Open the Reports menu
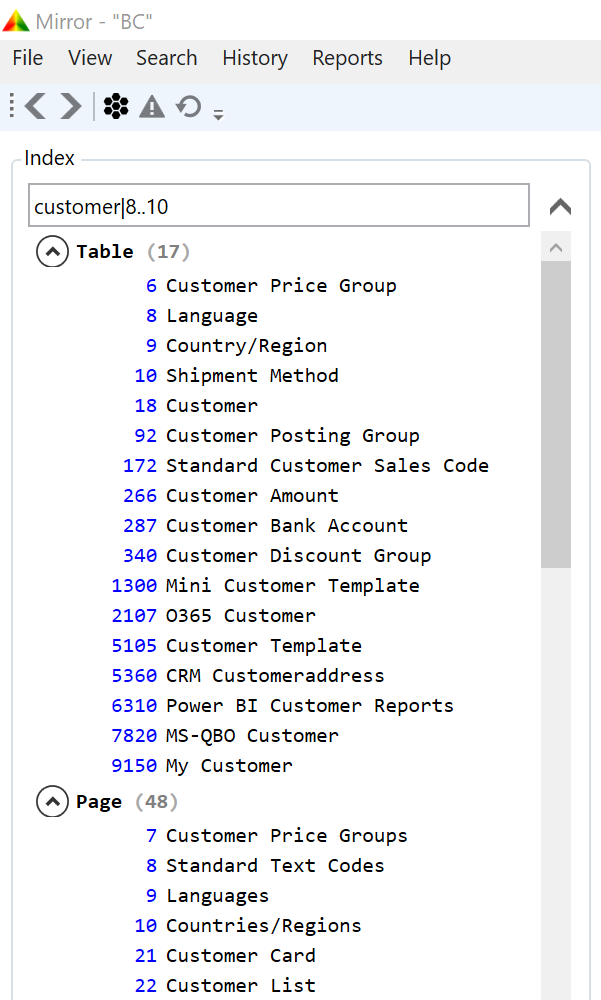The width and height of the screenshot is (601, 1000). pyautogui.click(x=347, y=58)
